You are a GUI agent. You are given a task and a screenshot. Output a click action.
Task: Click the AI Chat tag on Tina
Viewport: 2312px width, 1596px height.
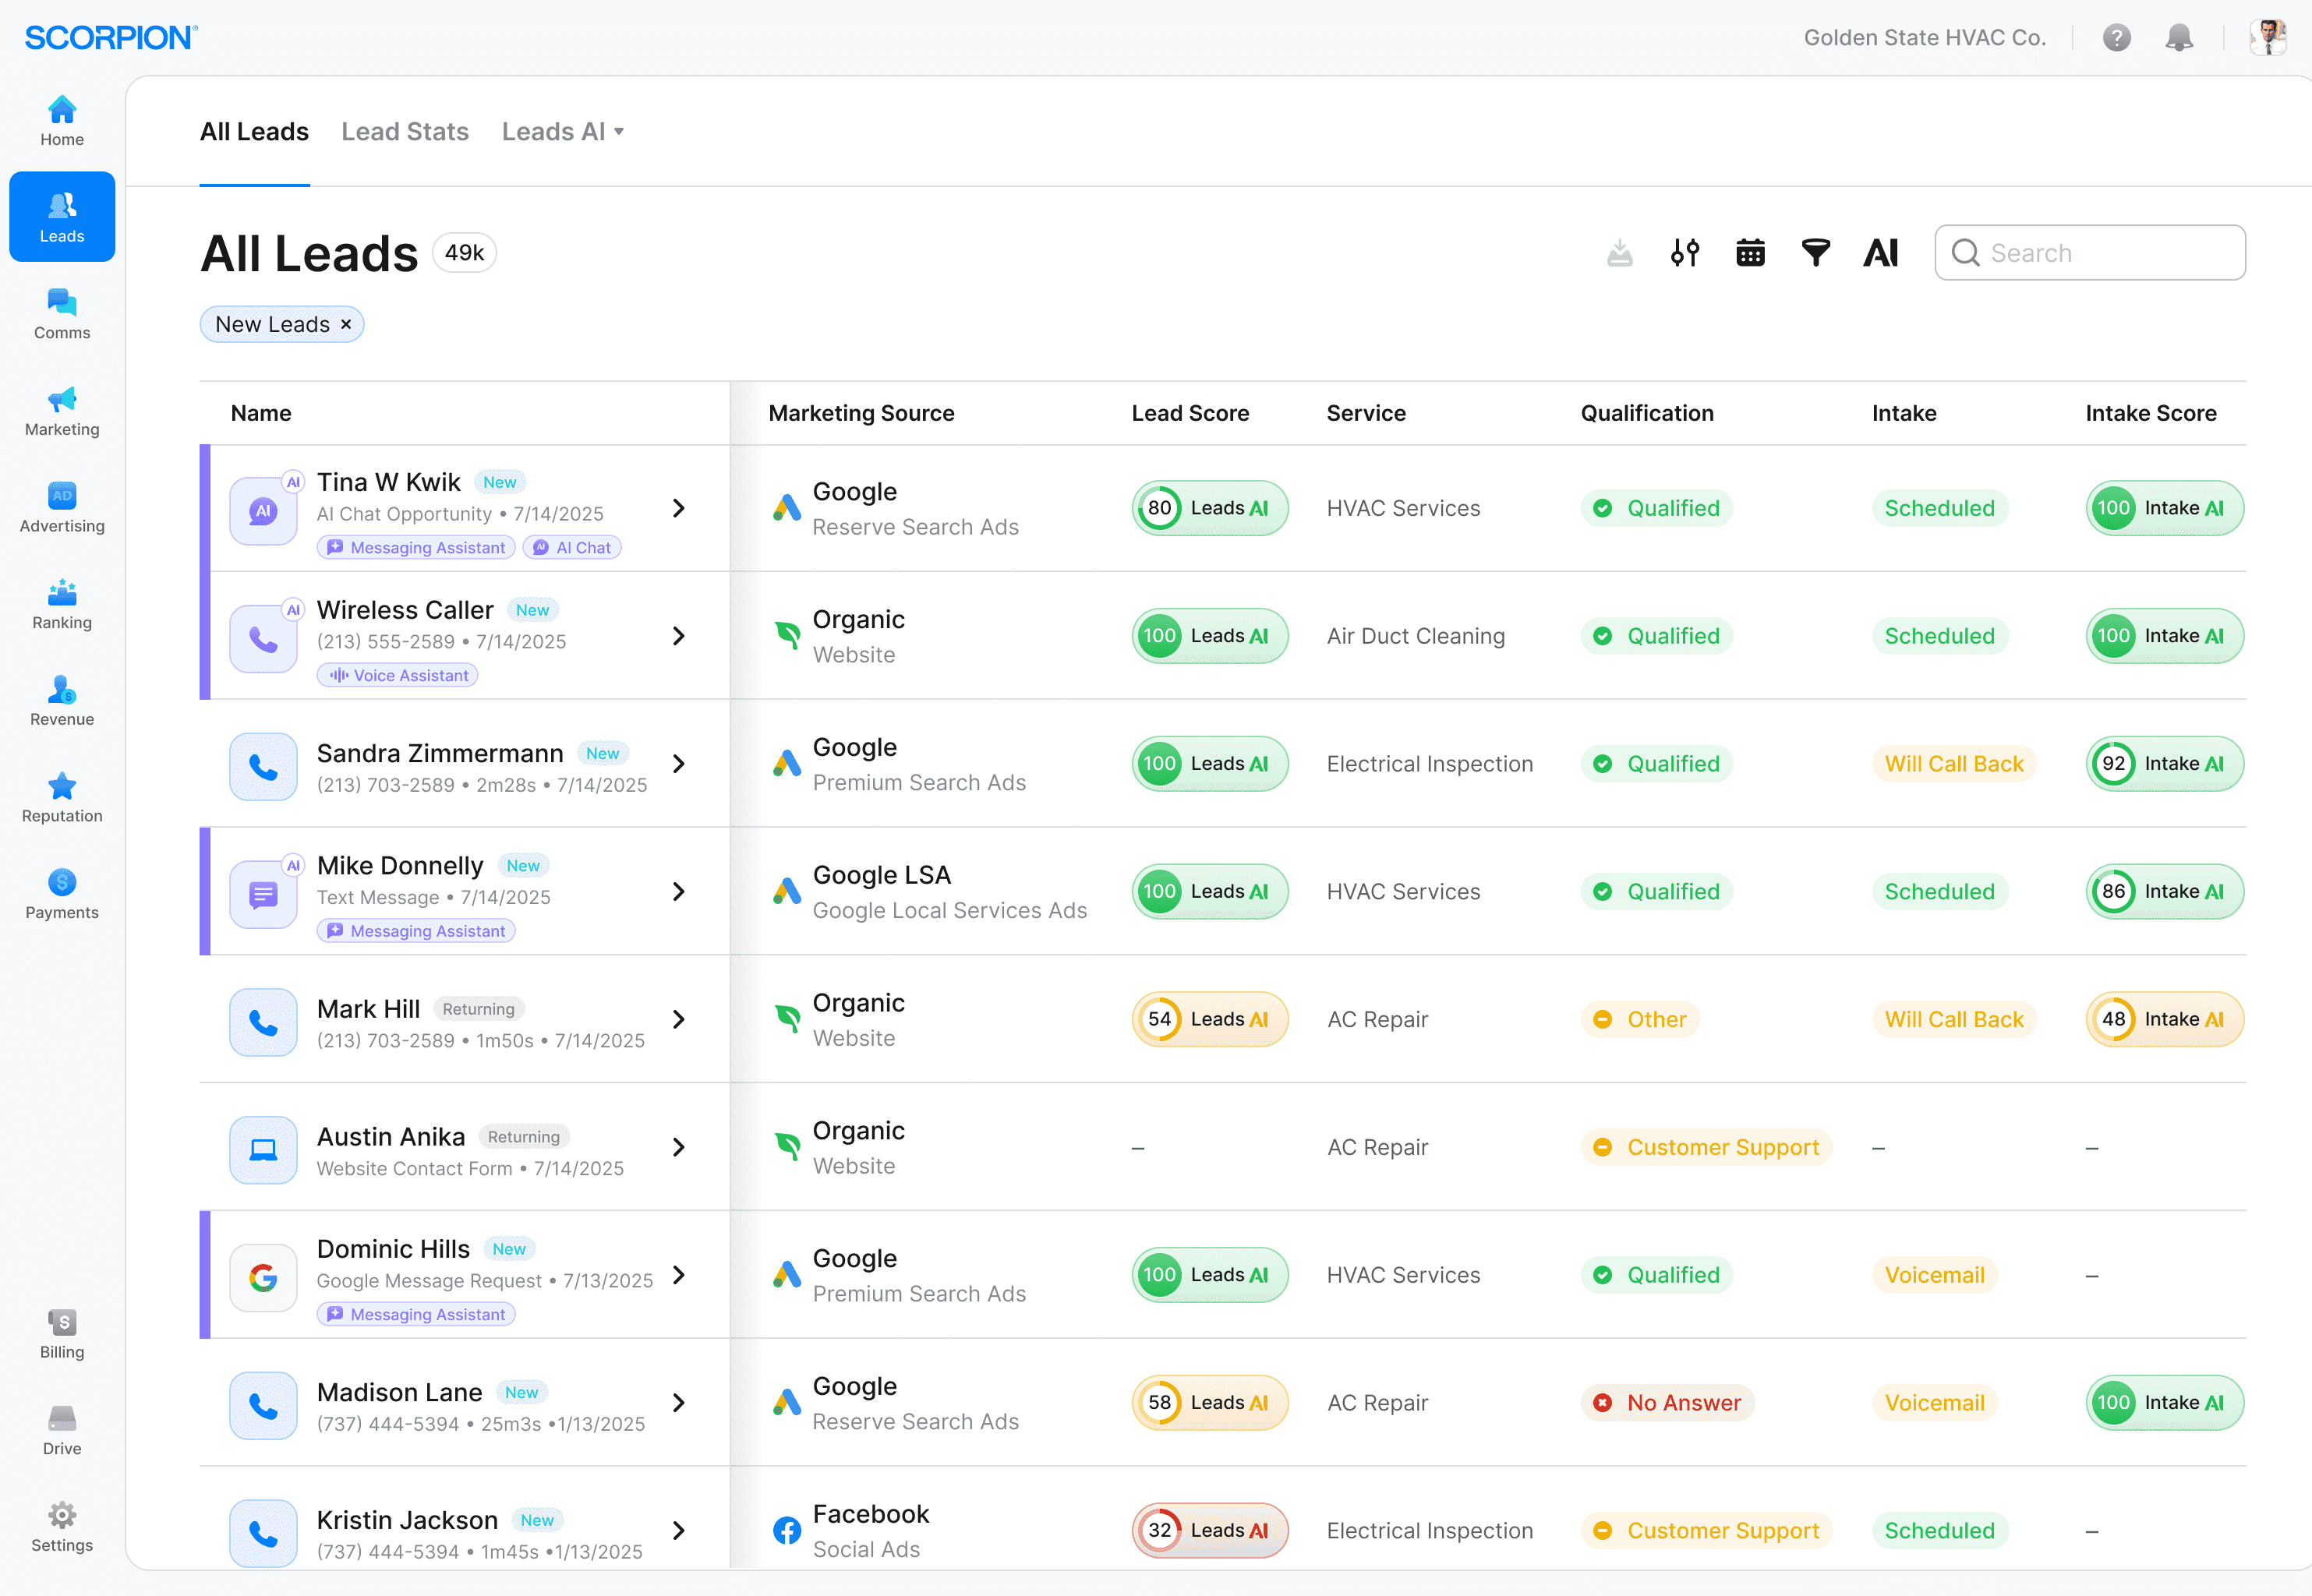pyautogui.click(x=572, y=548)
